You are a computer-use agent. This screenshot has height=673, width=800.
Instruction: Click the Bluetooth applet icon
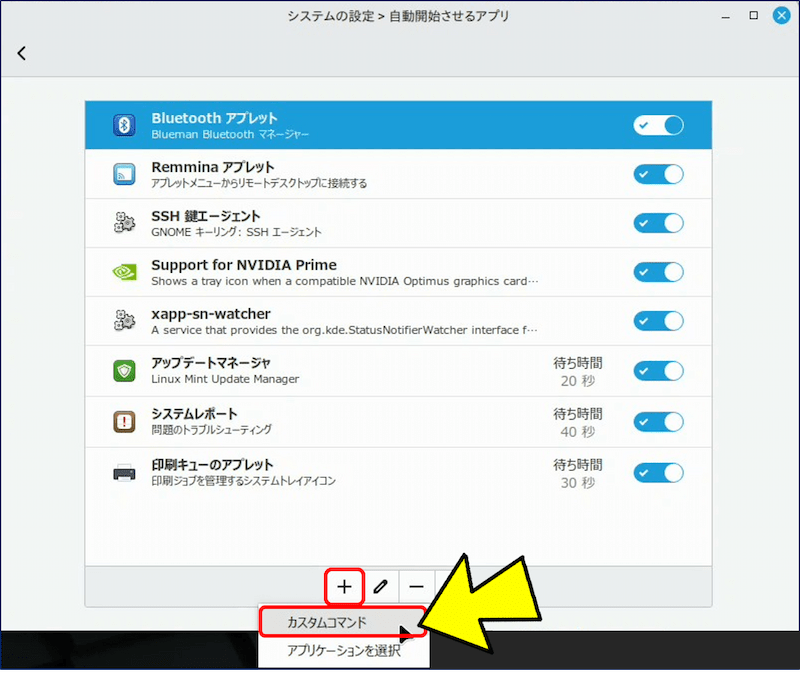(124, 125)
